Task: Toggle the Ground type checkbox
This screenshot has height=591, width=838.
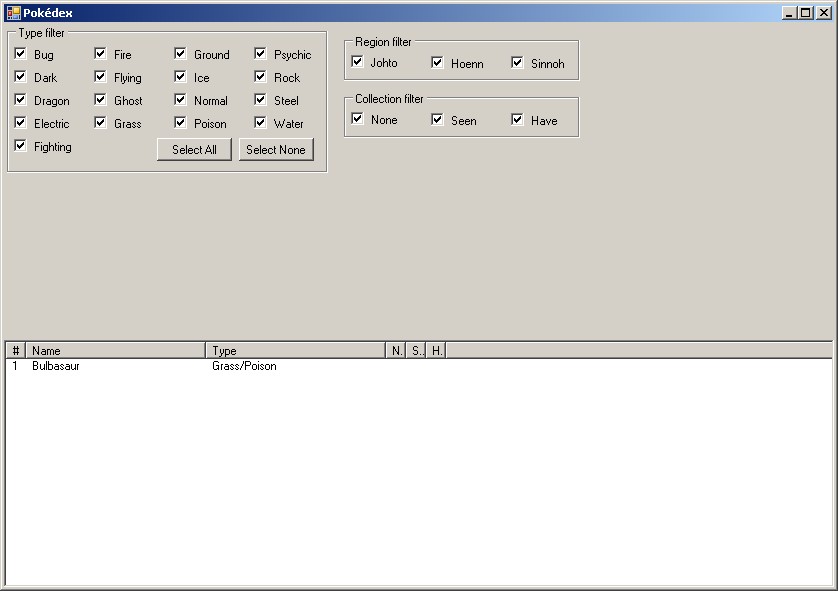Action: tap(180, 54)
